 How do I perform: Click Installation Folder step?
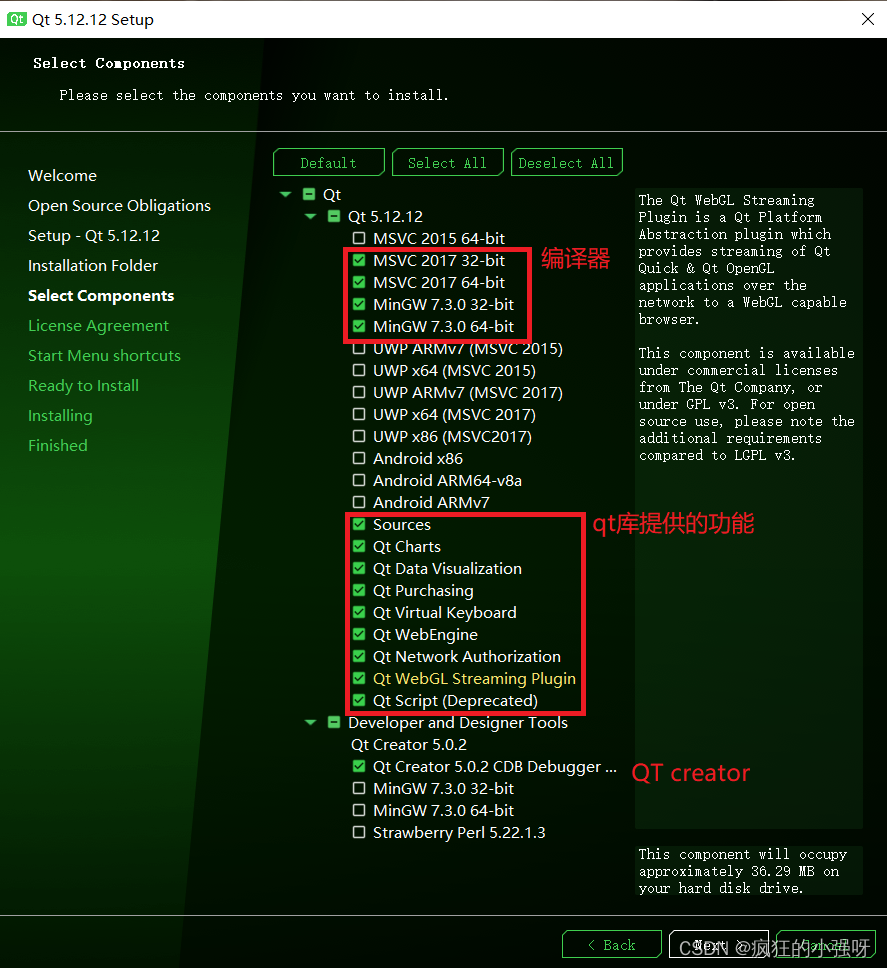(x=93, y=265)
